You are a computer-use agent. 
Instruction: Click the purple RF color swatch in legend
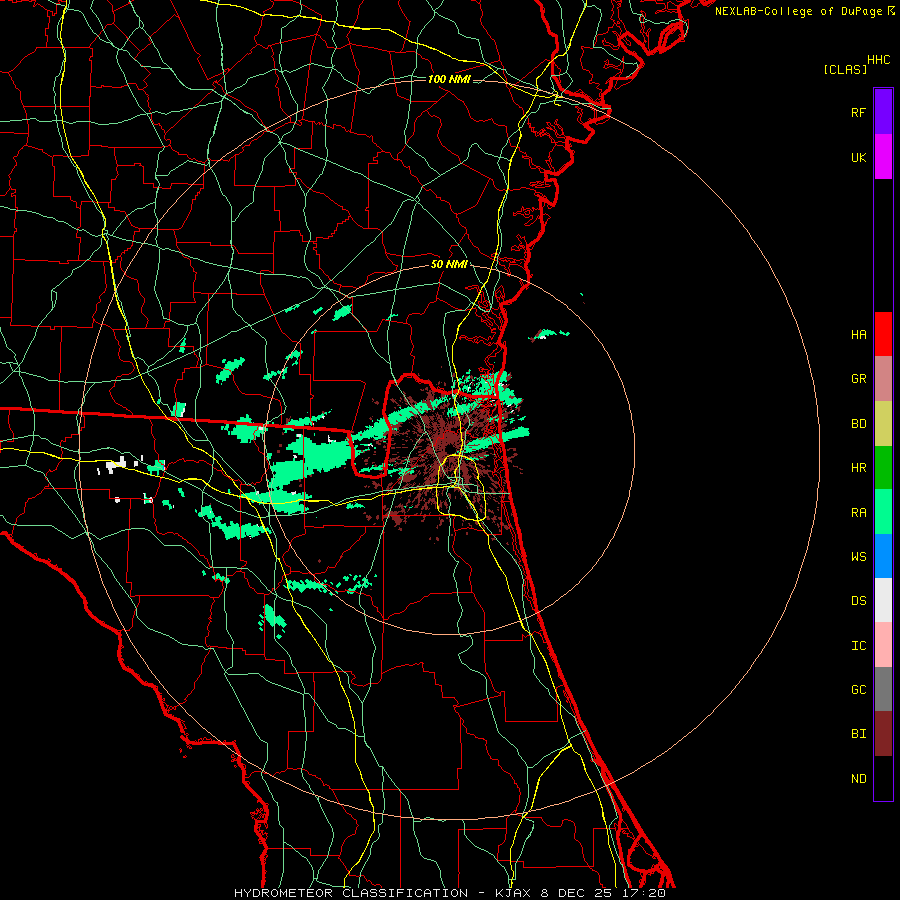pyautogui.click(x=883, y=112)
